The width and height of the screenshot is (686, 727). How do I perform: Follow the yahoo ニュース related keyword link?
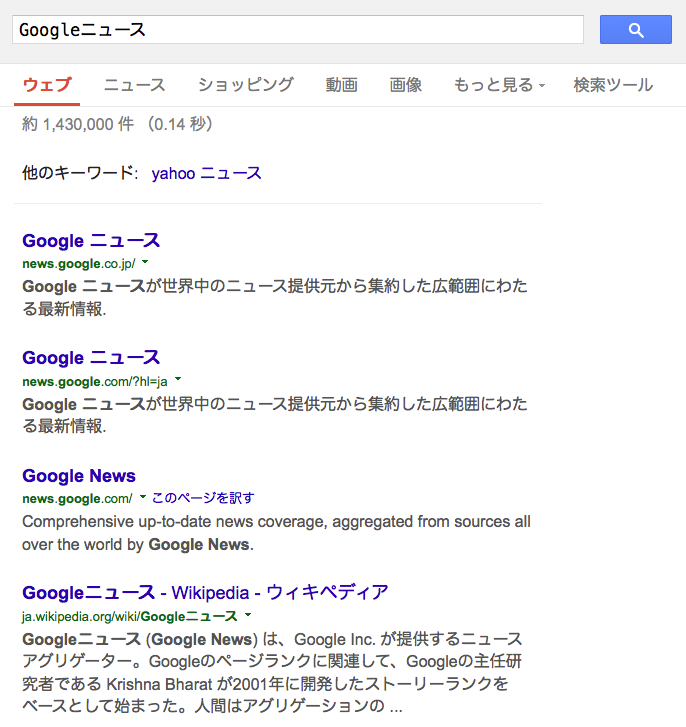(x=206, y=173)
